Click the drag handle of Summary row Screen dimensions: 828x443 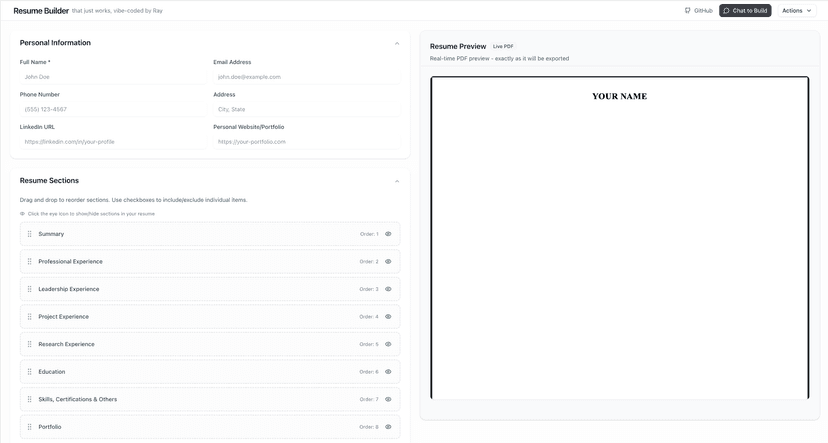pyautogui.click(x=30, y=234)
